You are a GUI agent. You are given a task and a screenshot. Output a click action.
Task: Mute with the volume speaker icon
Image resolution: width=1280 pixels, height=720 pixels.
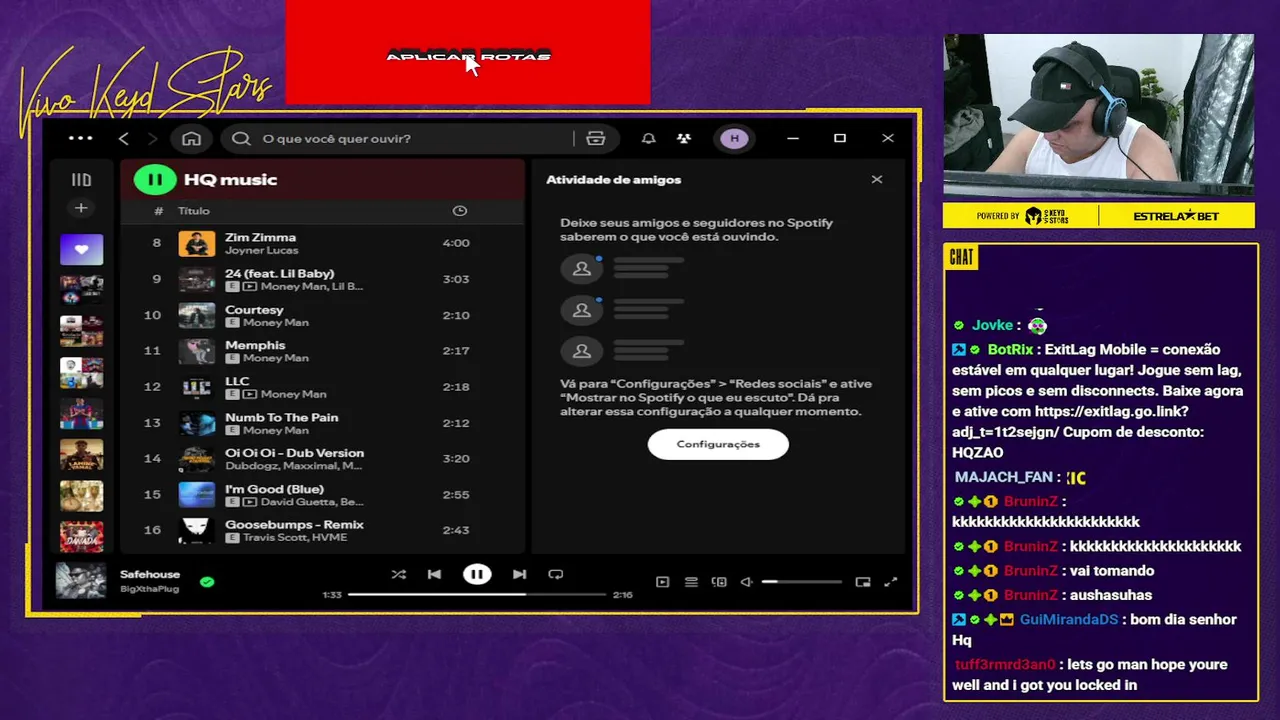746,582
